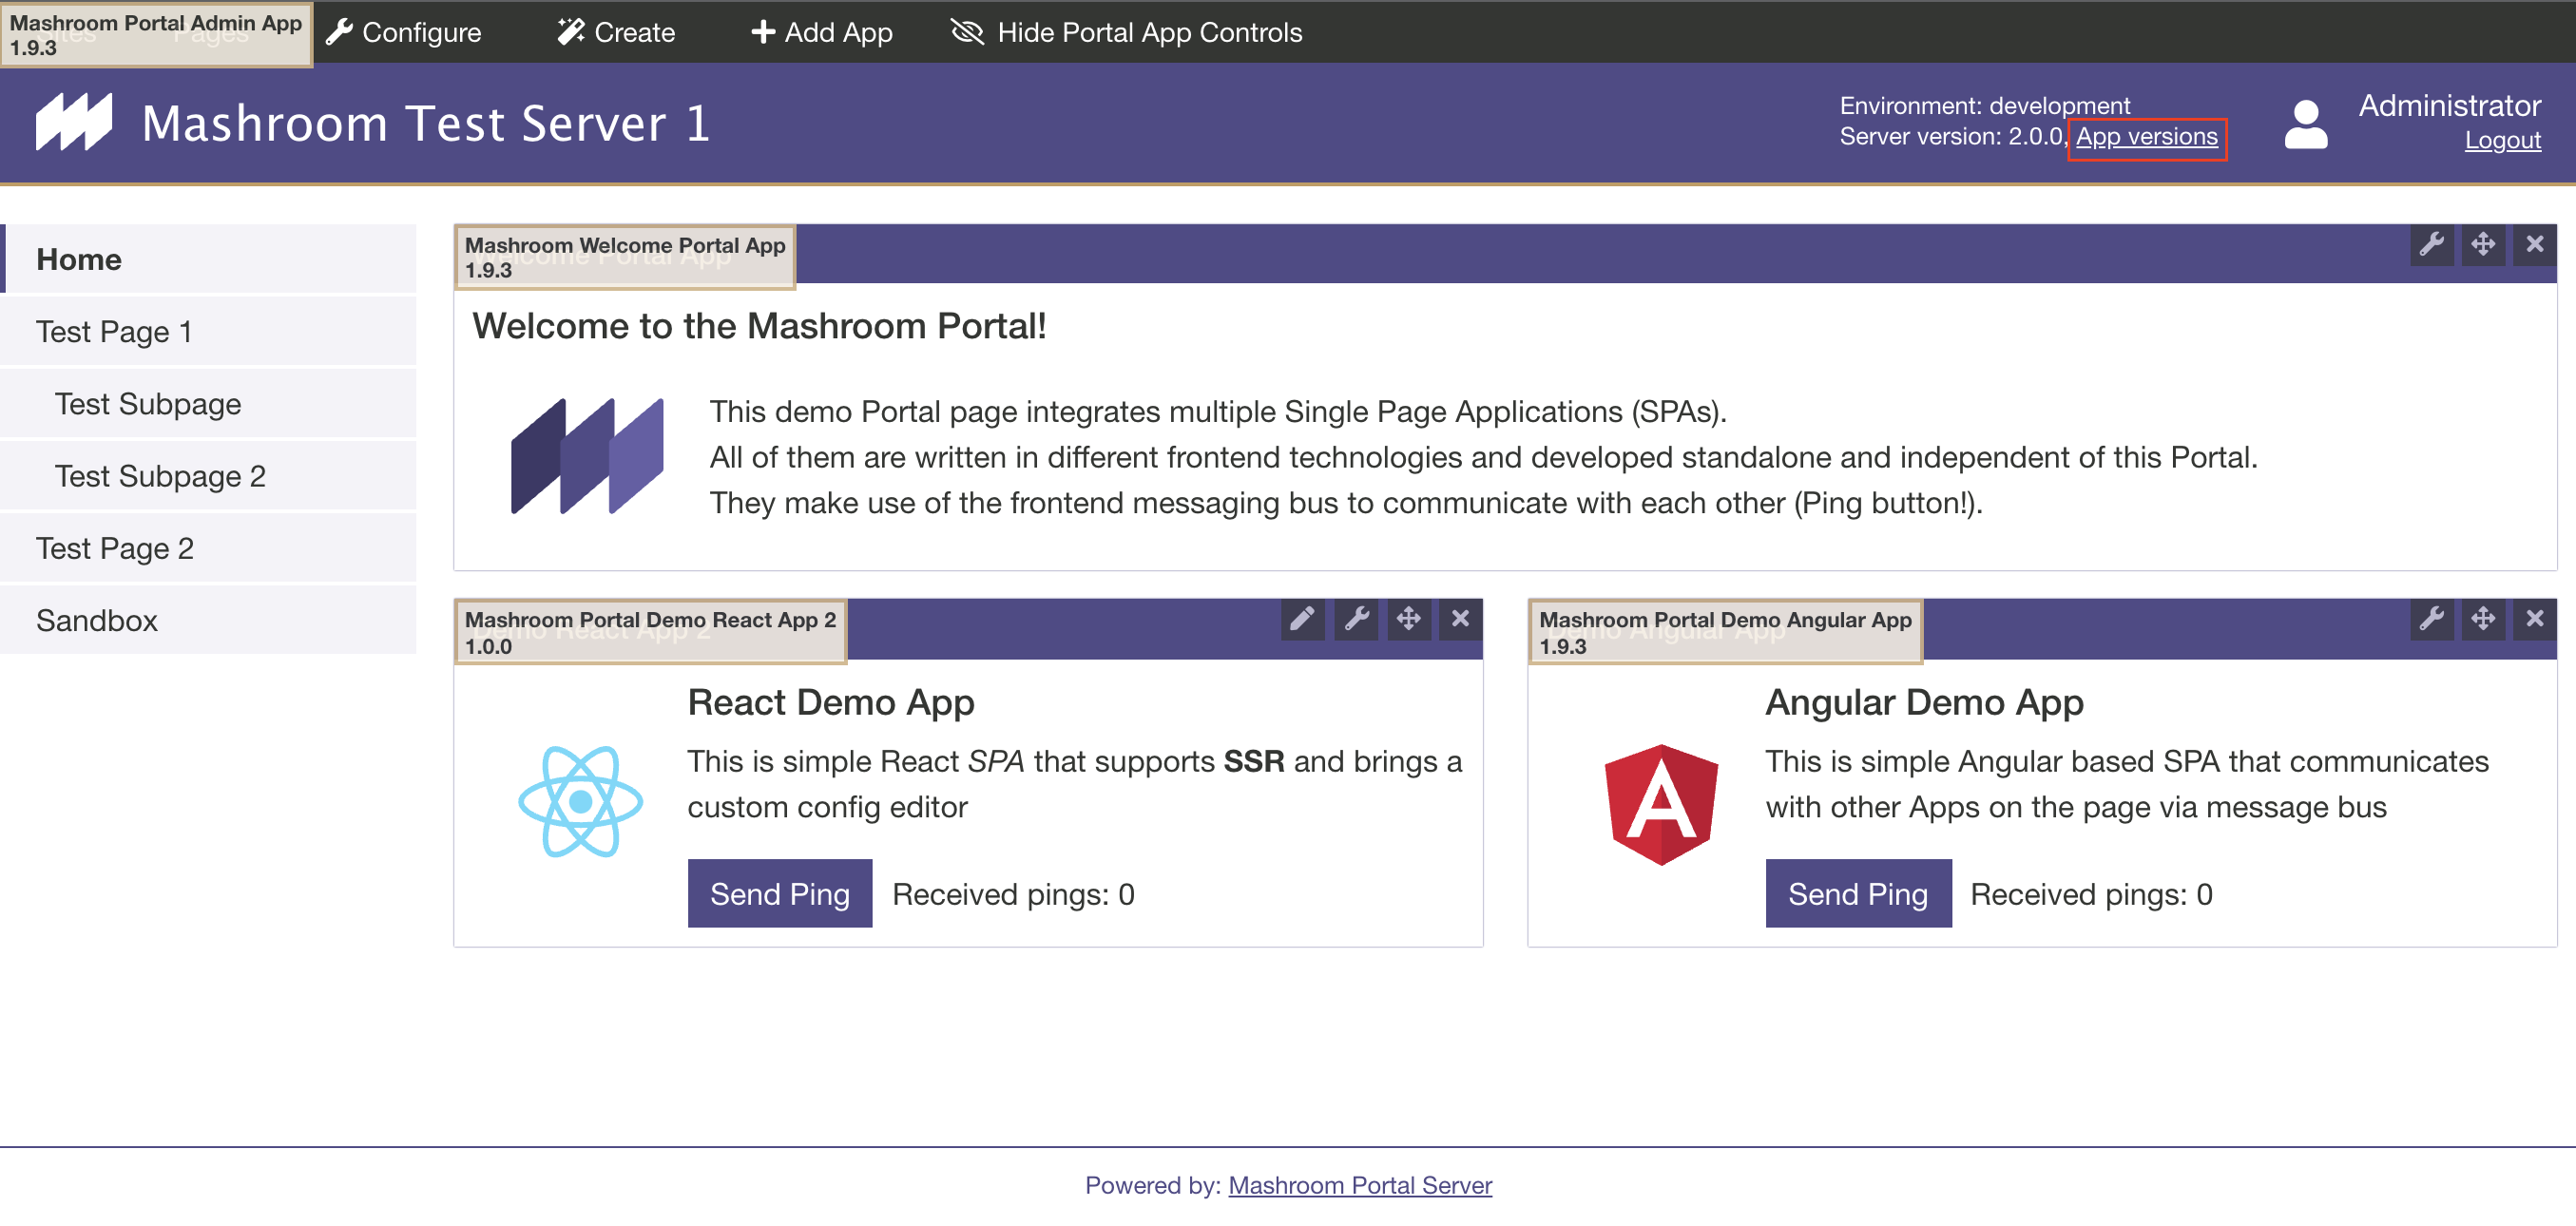The width and height of the screenshot is (2576, 1226).
Task: Hide Portal App Controls
Action: 1126,32
